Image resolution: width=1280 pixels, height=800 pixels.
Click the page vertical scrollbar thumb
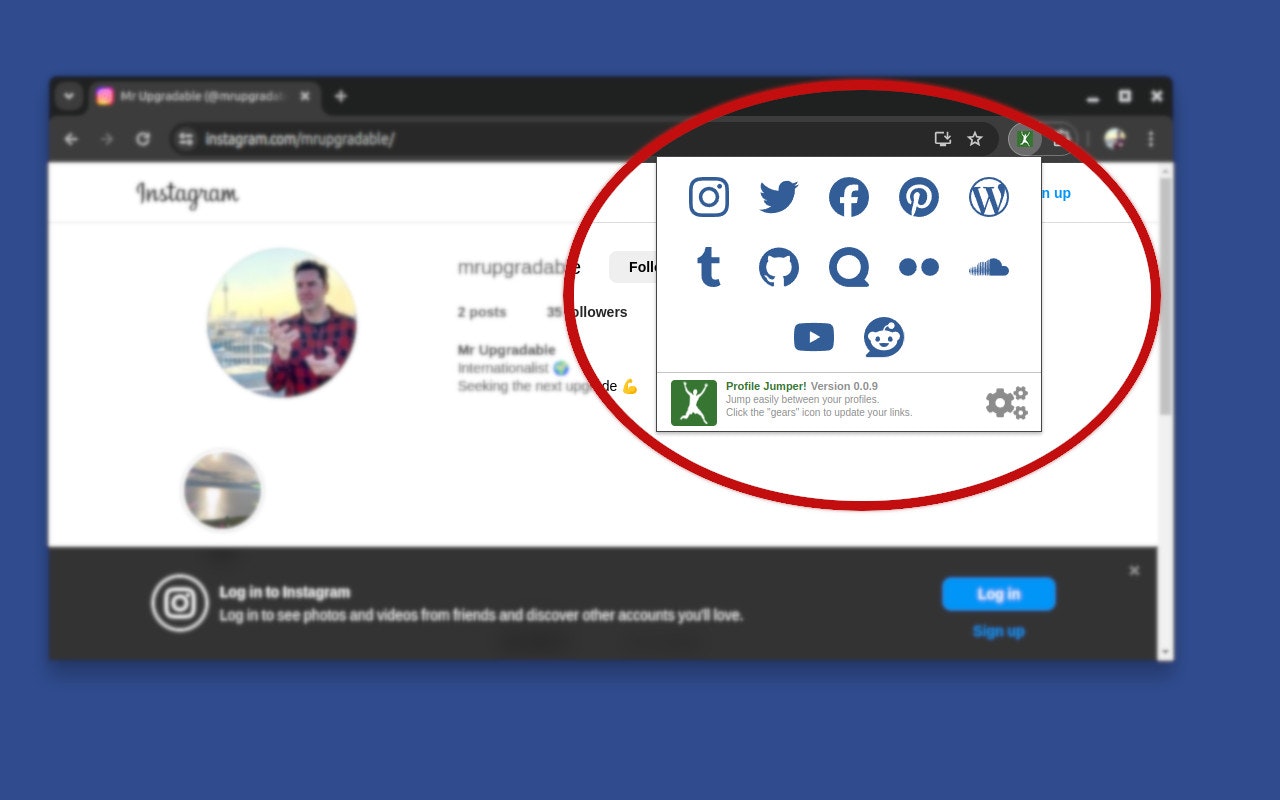1165,297
